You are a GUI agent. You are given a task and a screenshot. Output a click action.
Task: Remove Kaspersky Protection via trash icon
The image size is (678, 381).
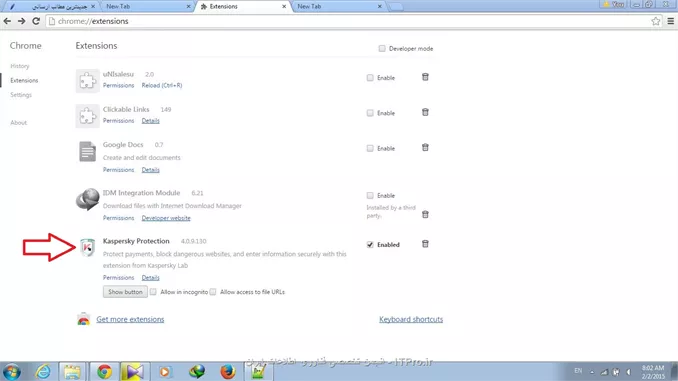pos(425,244)
